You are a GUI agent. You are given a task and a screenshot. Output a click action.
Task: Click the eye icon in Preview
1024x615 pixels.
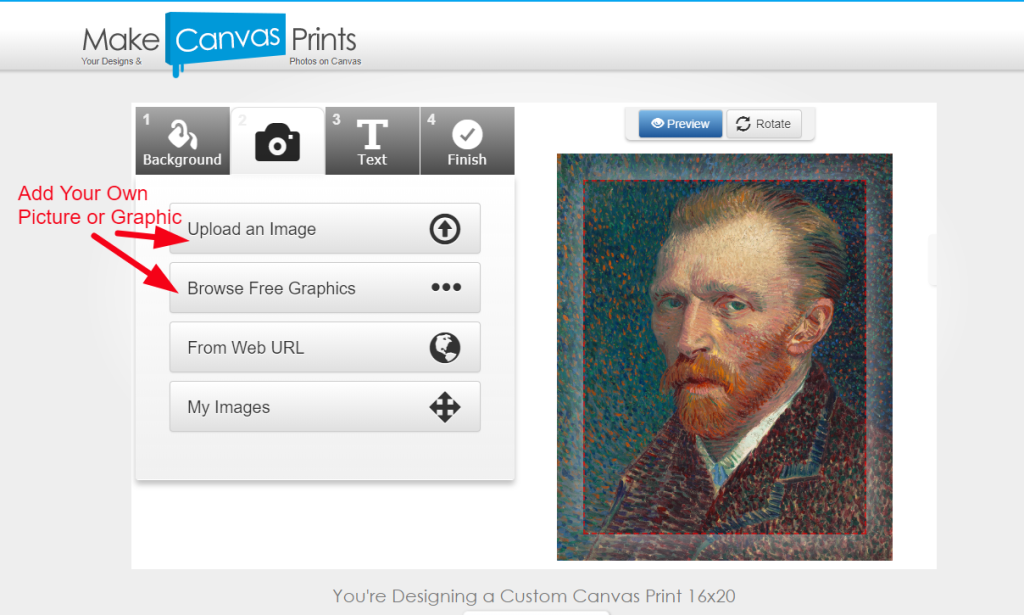click(x=657, y=124)
